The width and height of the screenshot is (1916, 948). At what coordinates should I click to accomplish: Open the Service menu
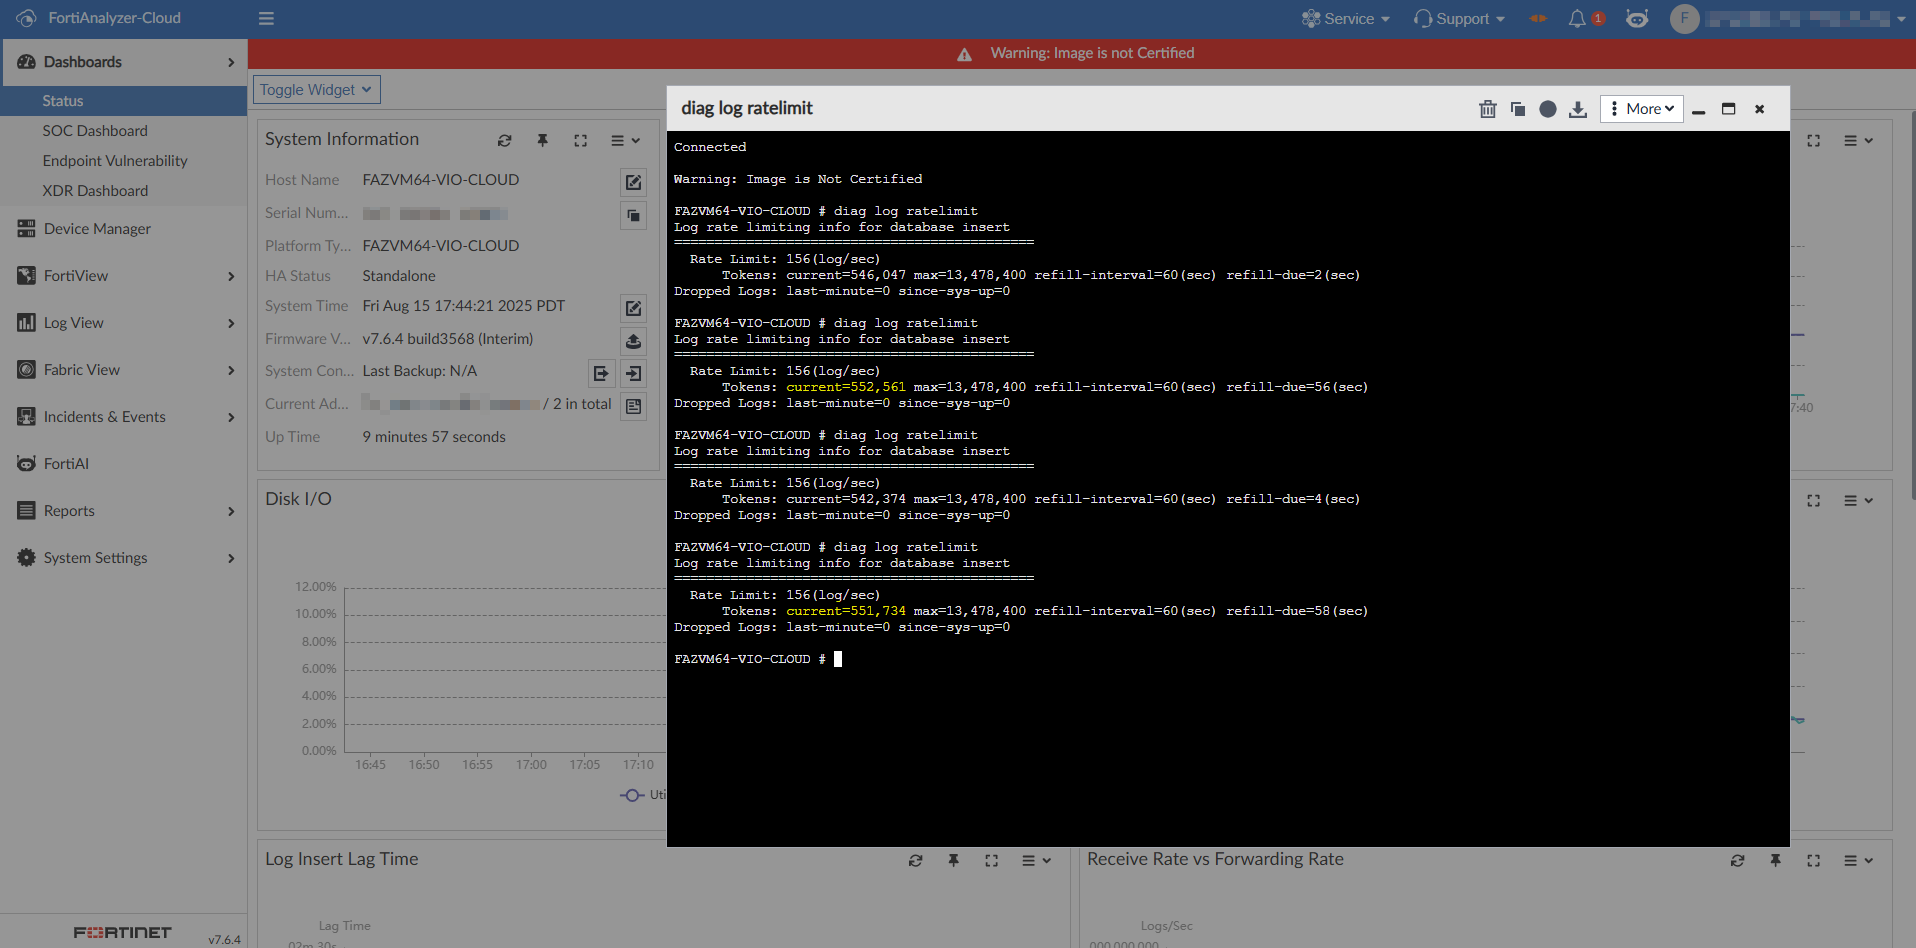[1345, 18]
